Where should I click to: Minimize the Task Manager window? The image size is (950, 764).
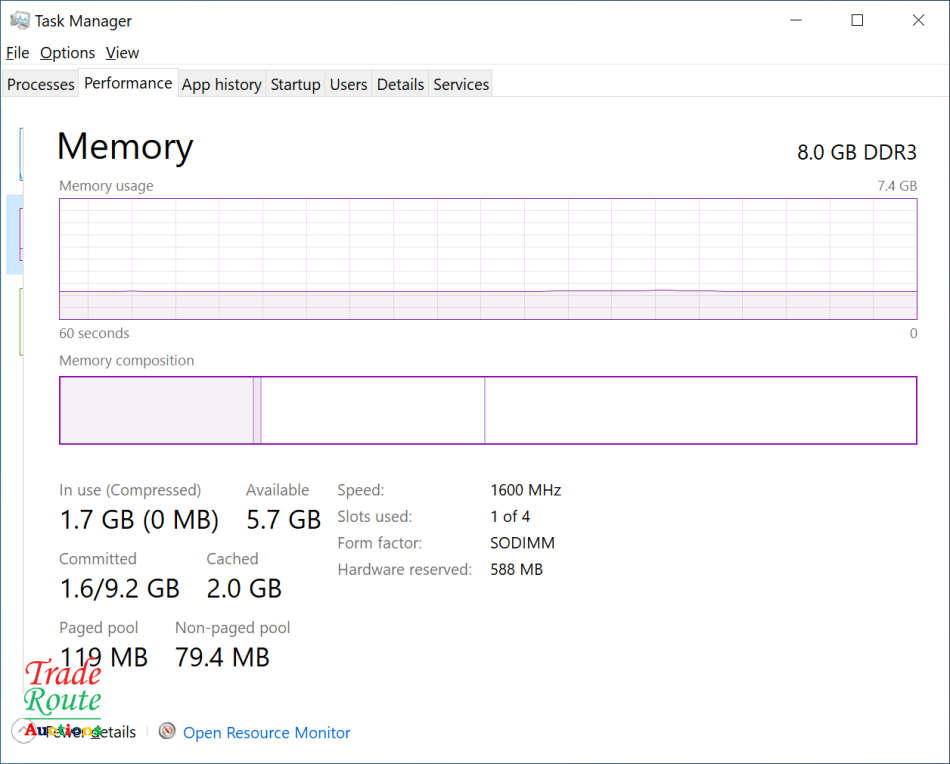(x=796, y=20)
